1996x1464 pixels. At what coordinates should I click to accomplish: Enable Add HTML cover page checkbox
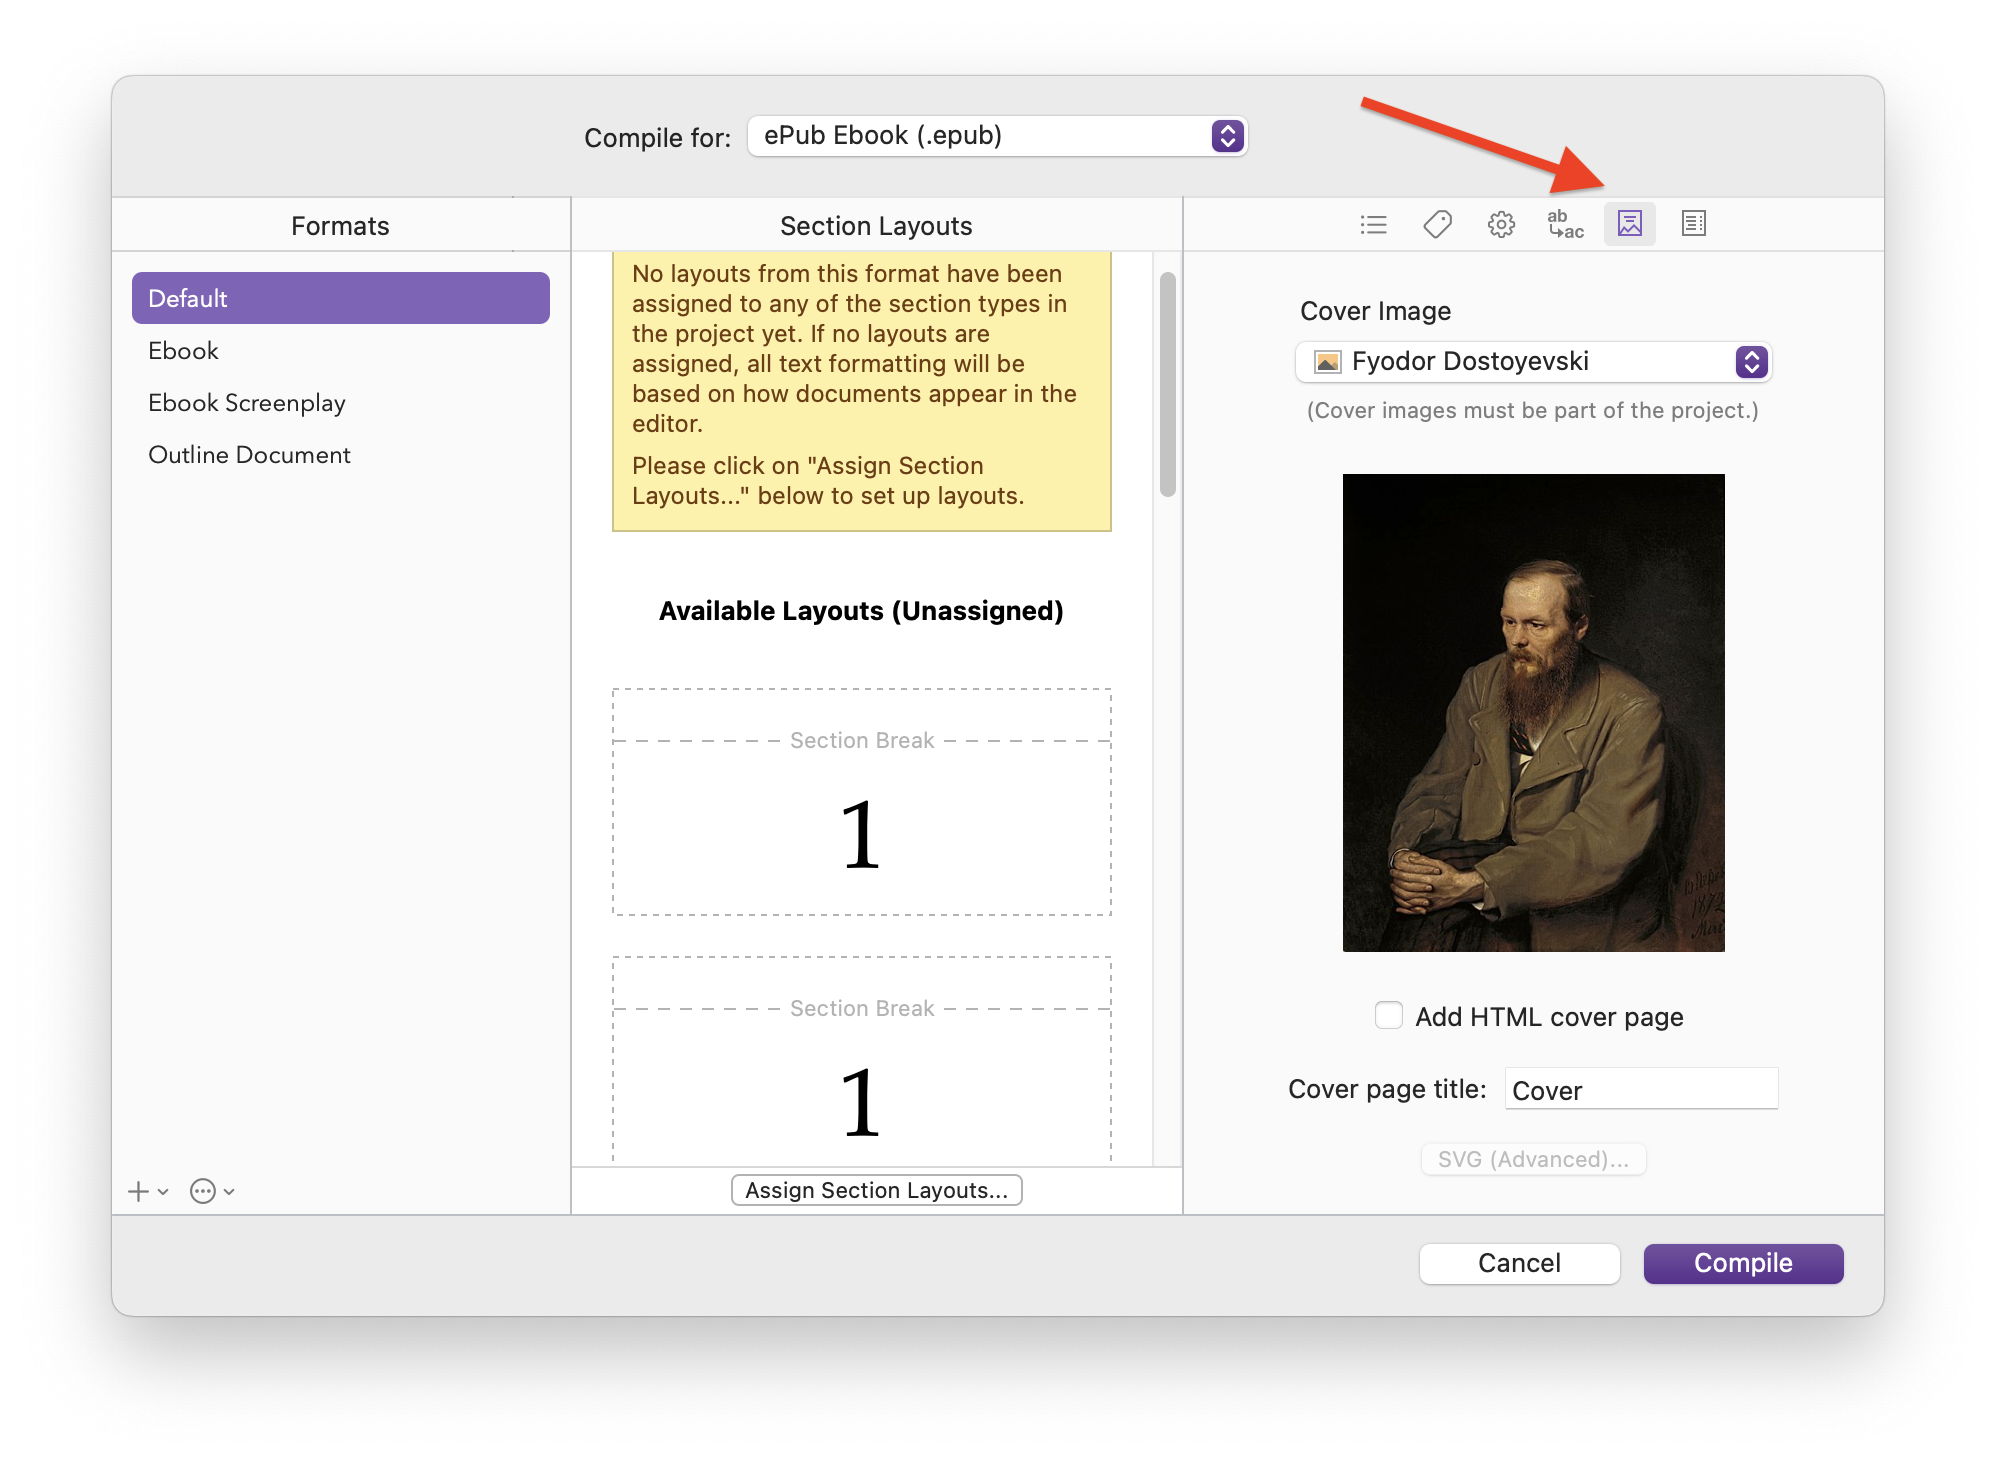(1388, 1015)
